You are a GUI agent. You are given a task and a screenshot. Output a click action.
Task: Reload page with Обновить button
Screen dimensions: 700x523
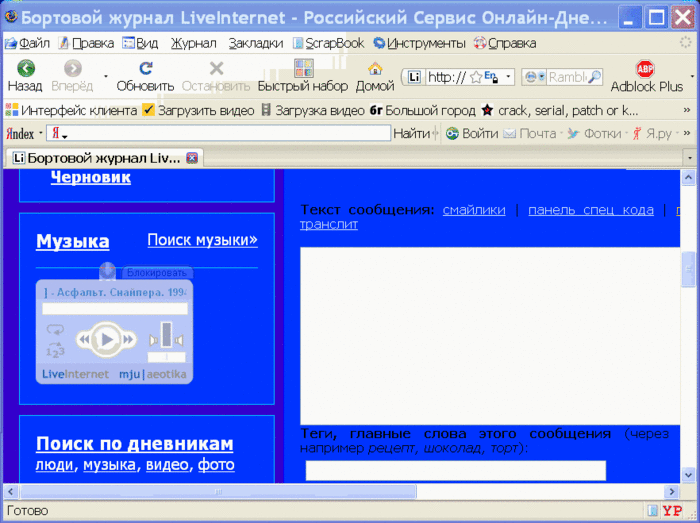point(145,76)
